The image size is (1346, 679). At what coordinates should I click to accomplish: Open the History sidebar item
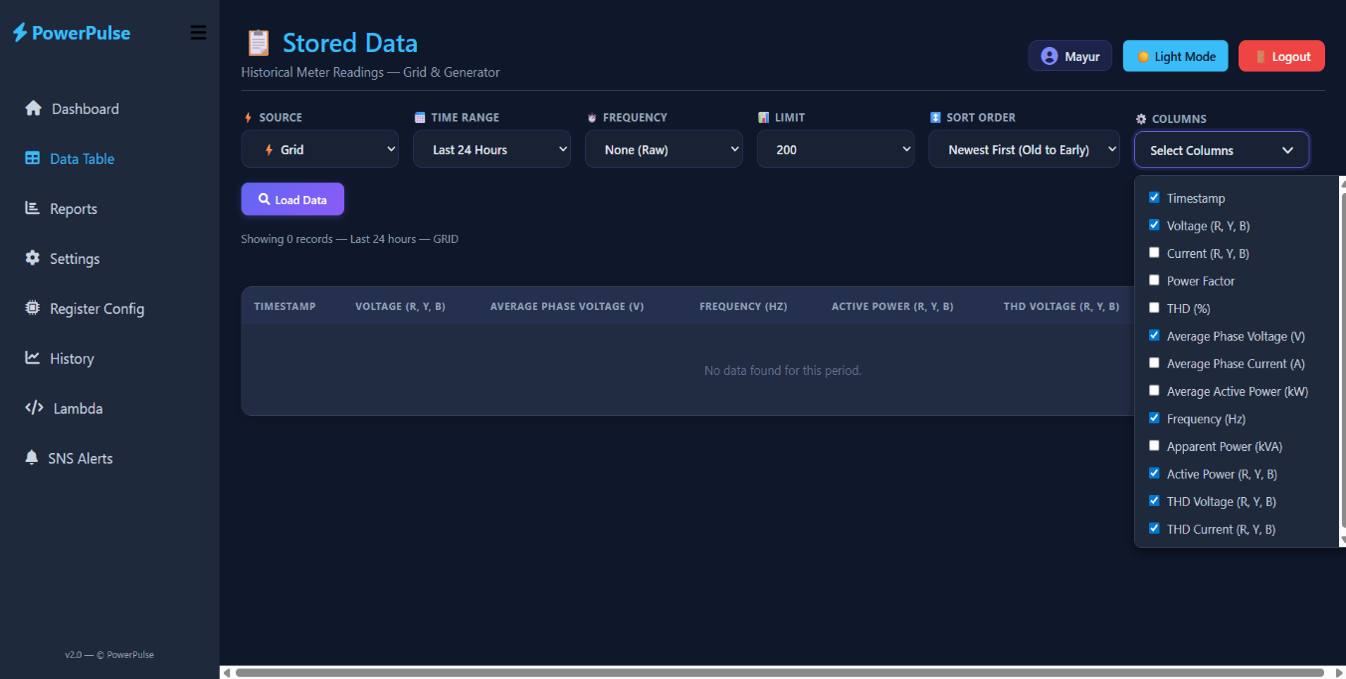click(110, 358)
